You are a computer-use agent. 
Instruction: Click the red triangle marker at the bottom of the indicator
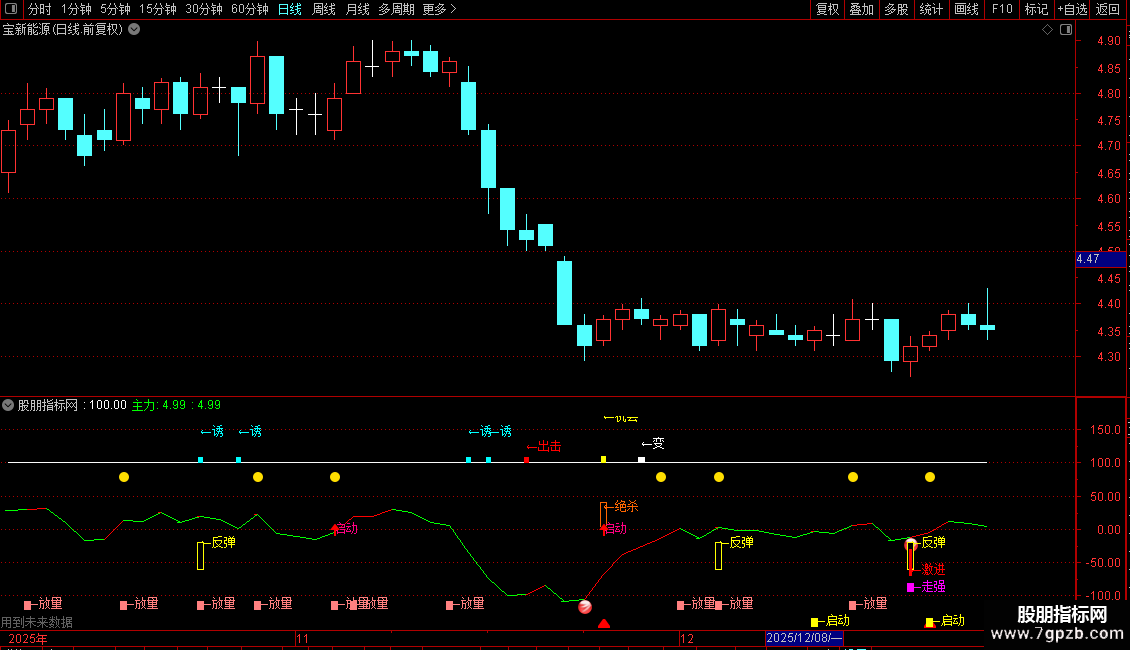pyautogui.click(x=604, y=623)
